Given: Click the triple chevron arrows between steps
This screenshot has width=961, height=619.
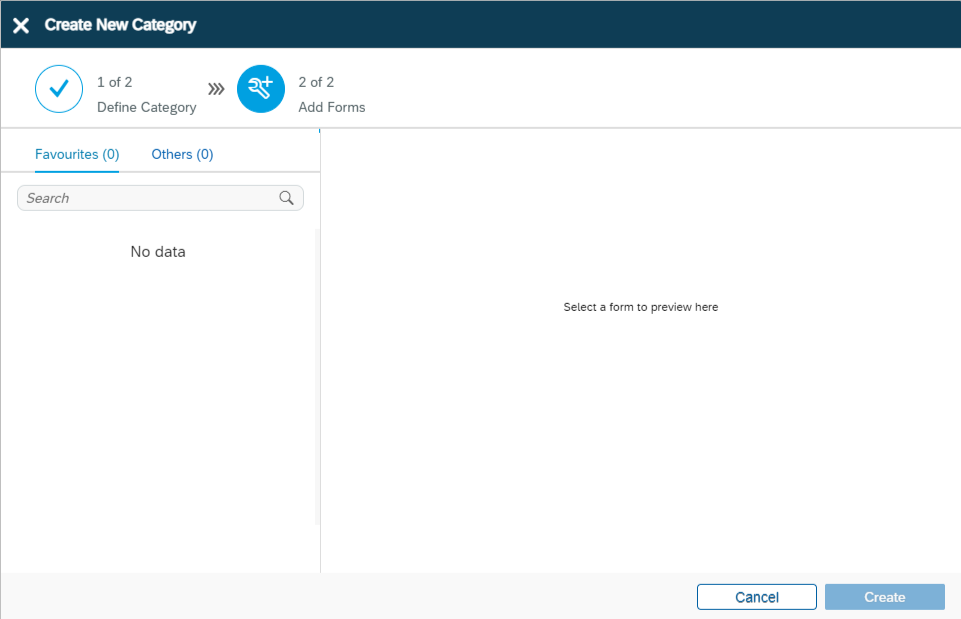Looking at the screenshot, I should pos(216,89).
